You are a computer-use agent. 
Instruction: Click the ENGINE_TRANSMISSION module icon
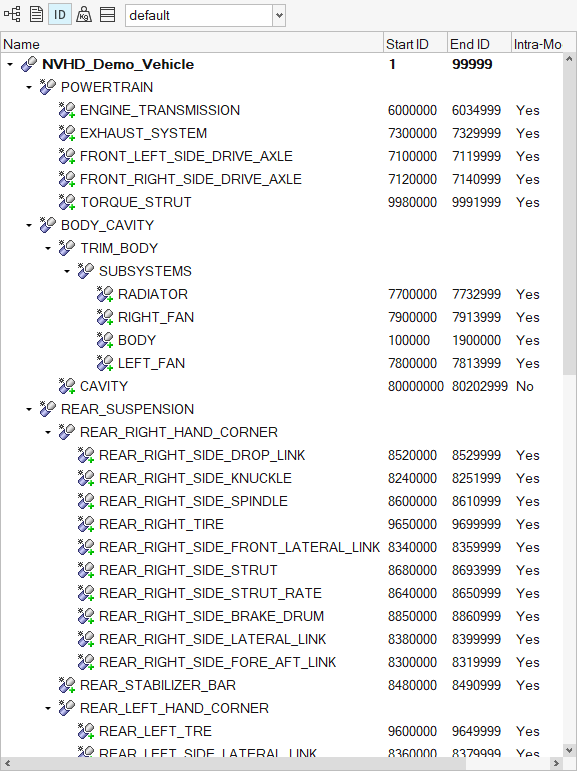67,110
